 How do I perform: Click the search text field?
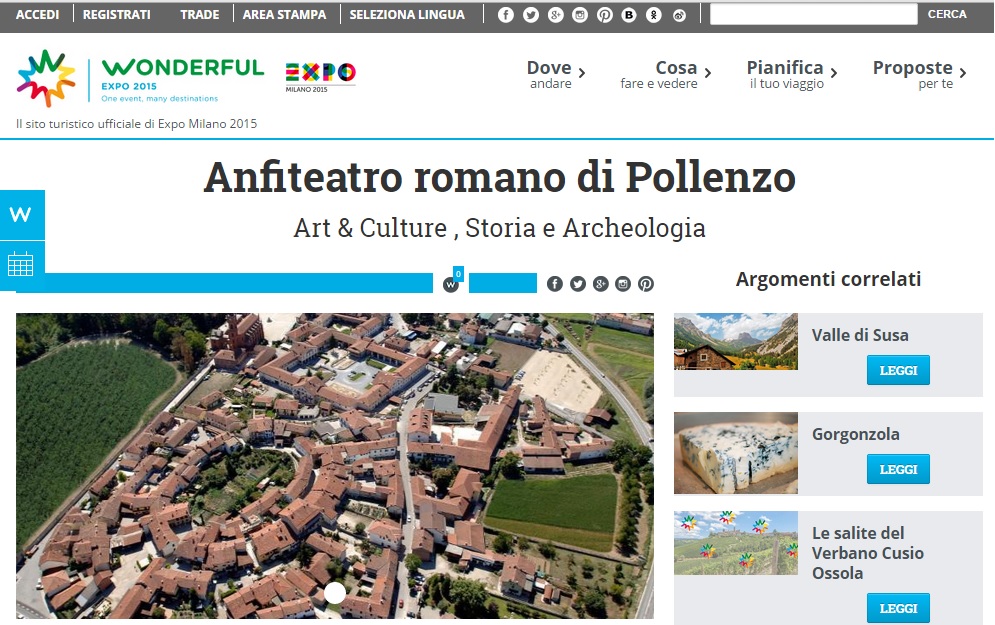click(813, 15)
